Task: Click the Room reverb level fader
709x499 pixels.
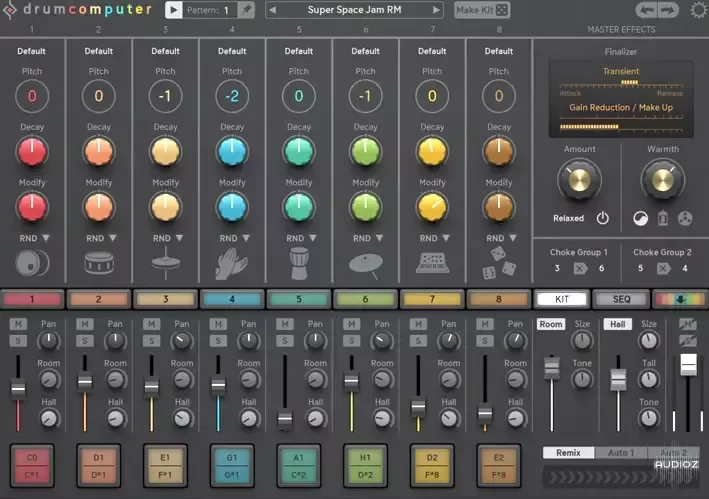Action: click(552, 367)
